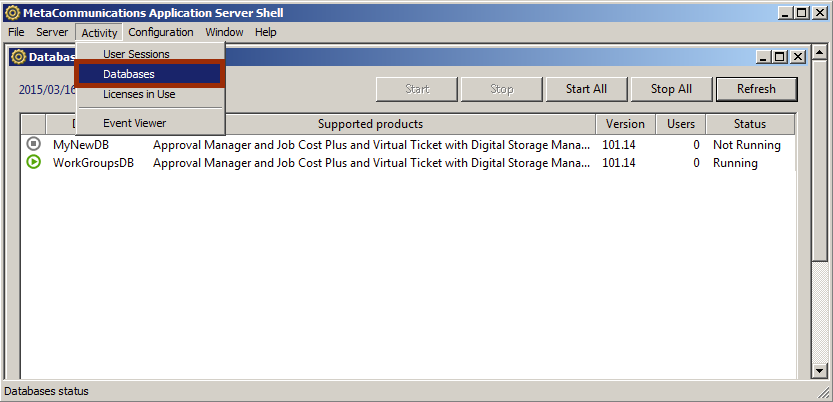Sort by Version column header

pyautogui.click(x=625, y=124)
